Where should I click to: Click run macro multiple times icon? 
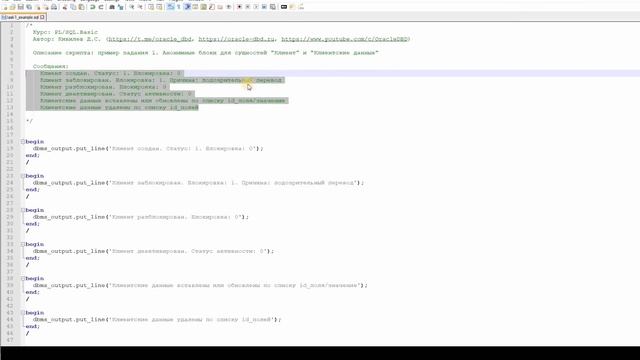click(x=264, y=7)
